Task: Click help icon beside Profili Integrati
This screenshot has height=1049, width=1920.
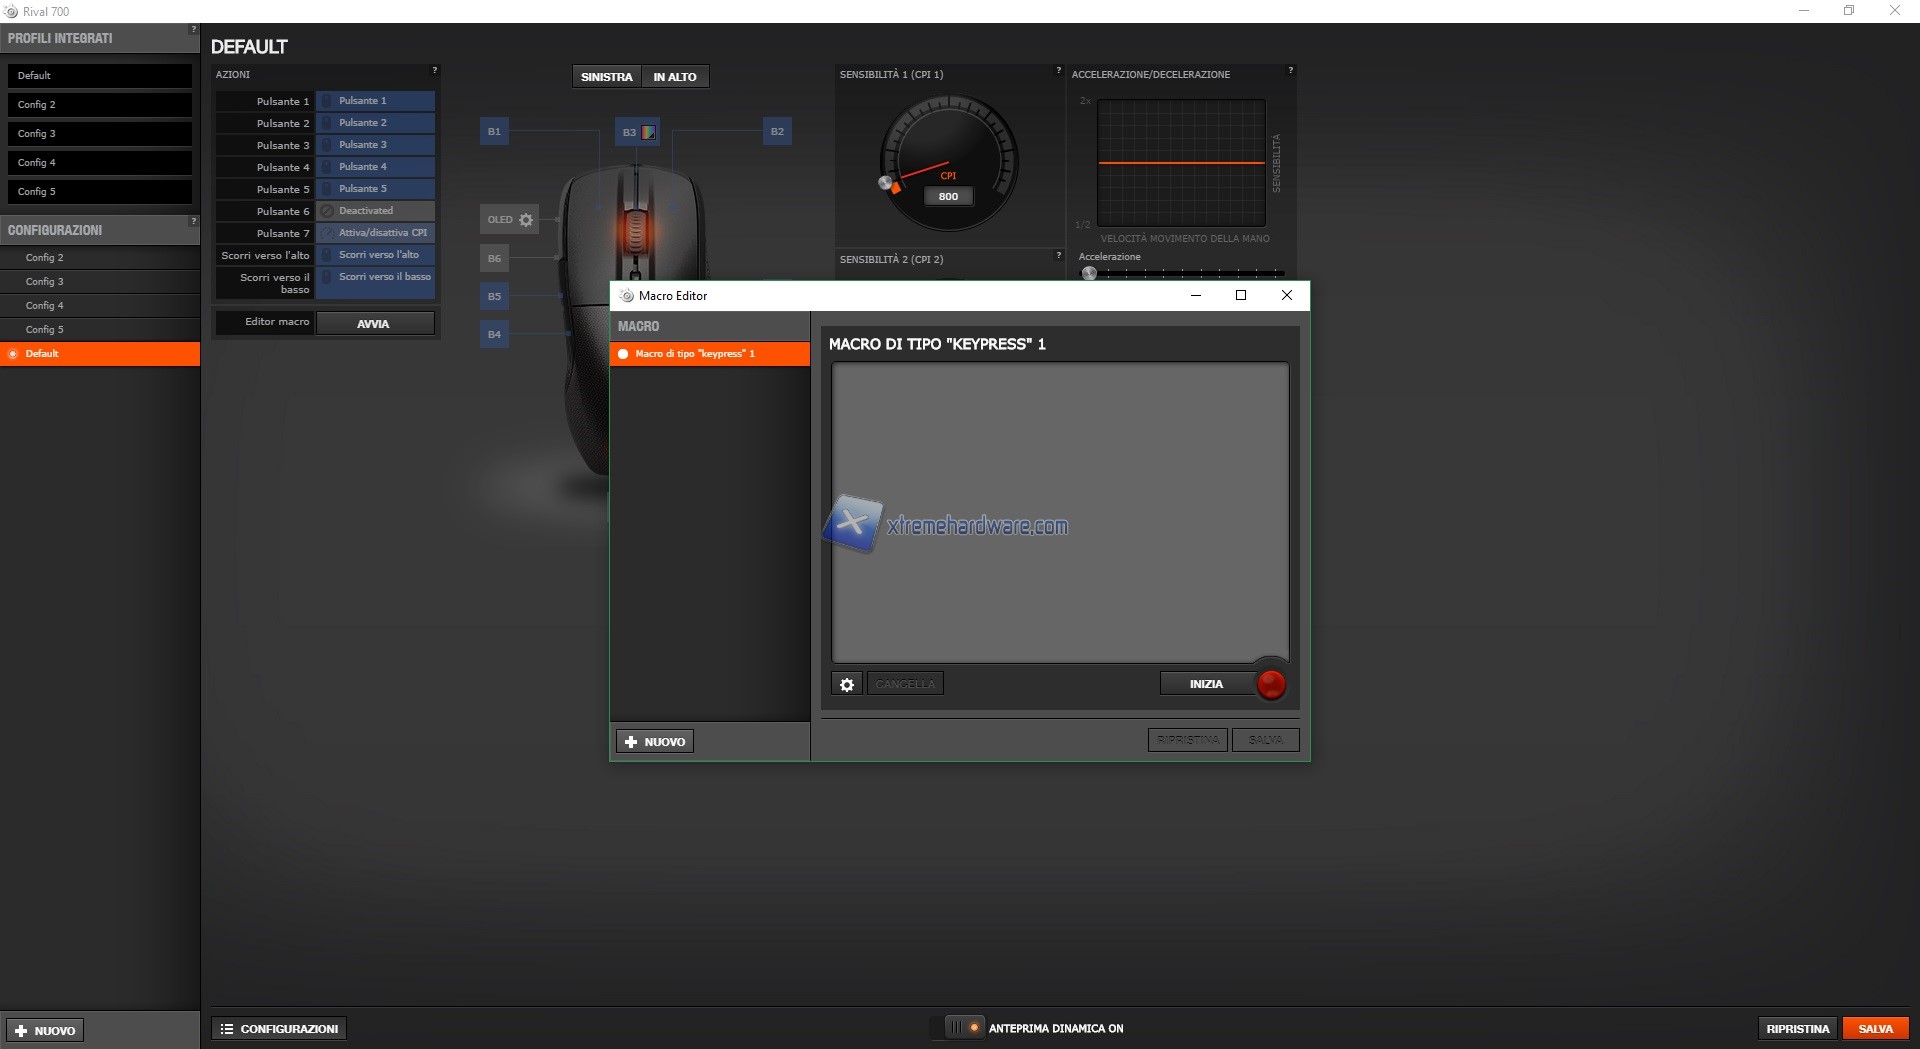Action: [193, 30]
